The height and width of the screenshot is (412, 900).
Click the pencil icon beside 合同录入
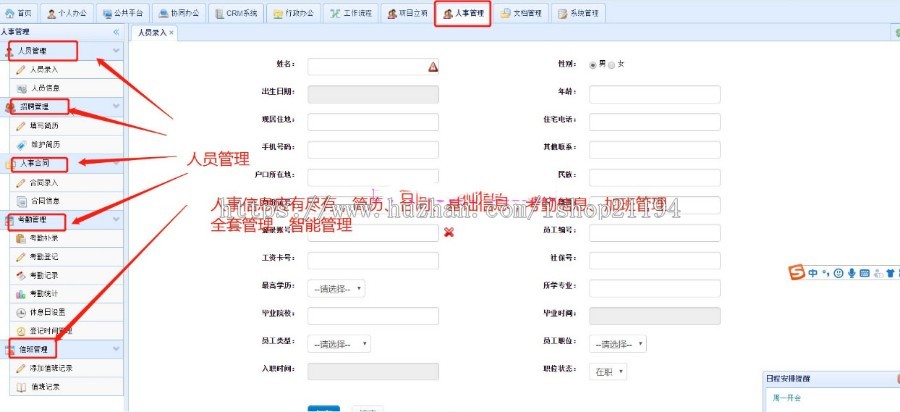point(21,183)
